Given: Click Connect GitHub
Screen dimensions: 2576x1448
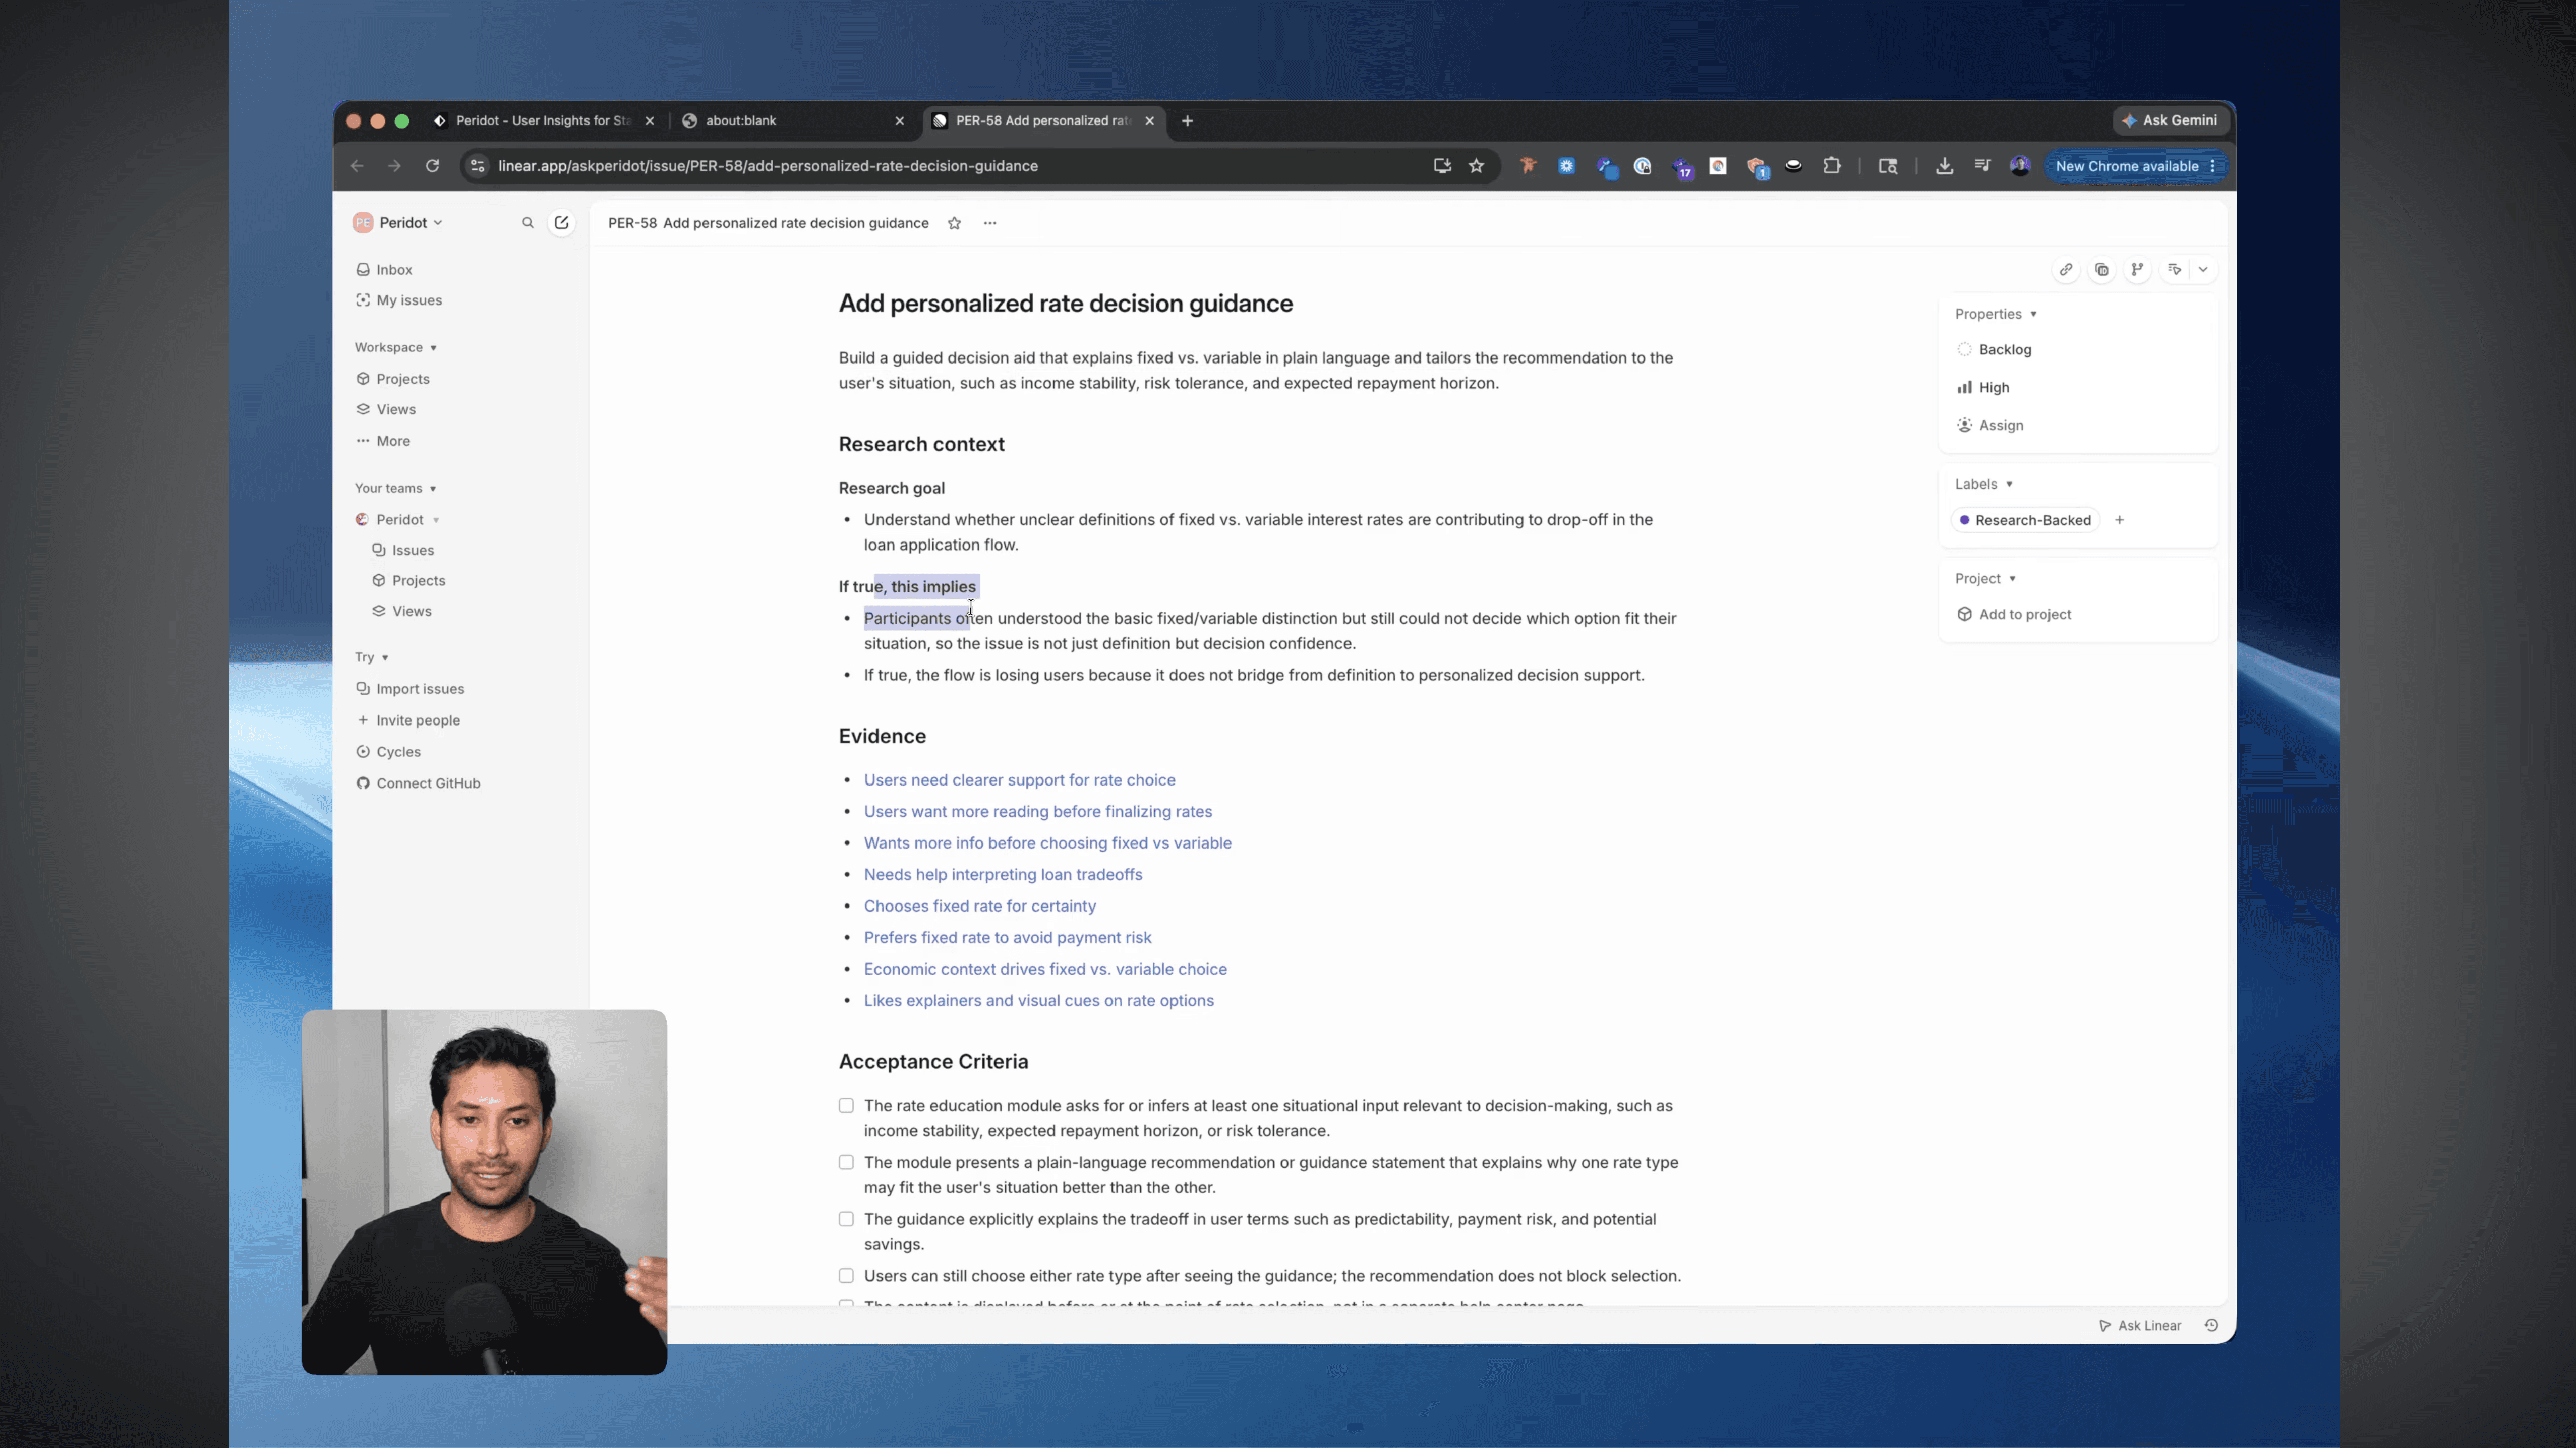Looking at the screenshot, I should pos(418,783).
